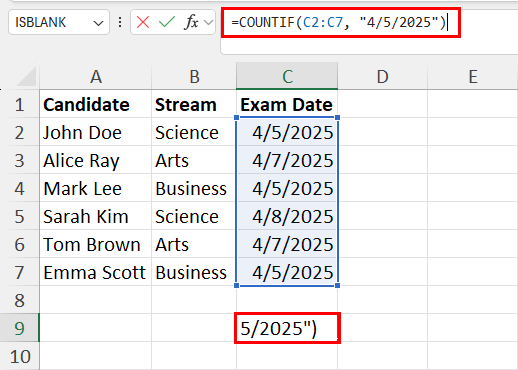Select the Alice Ray cell
The width and height of the screenshot is (518, 370).
pyautogui.click(x=96, y=160)
